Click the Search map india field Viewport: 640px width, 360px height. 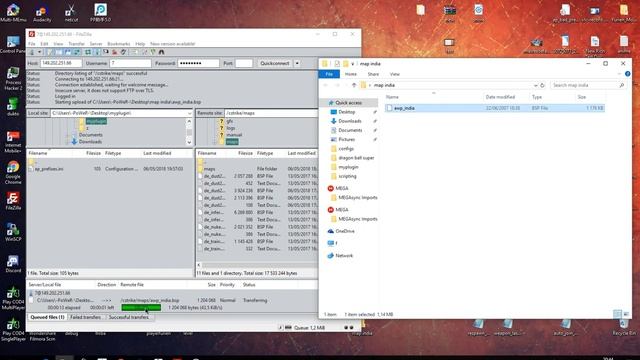(589, 85)
